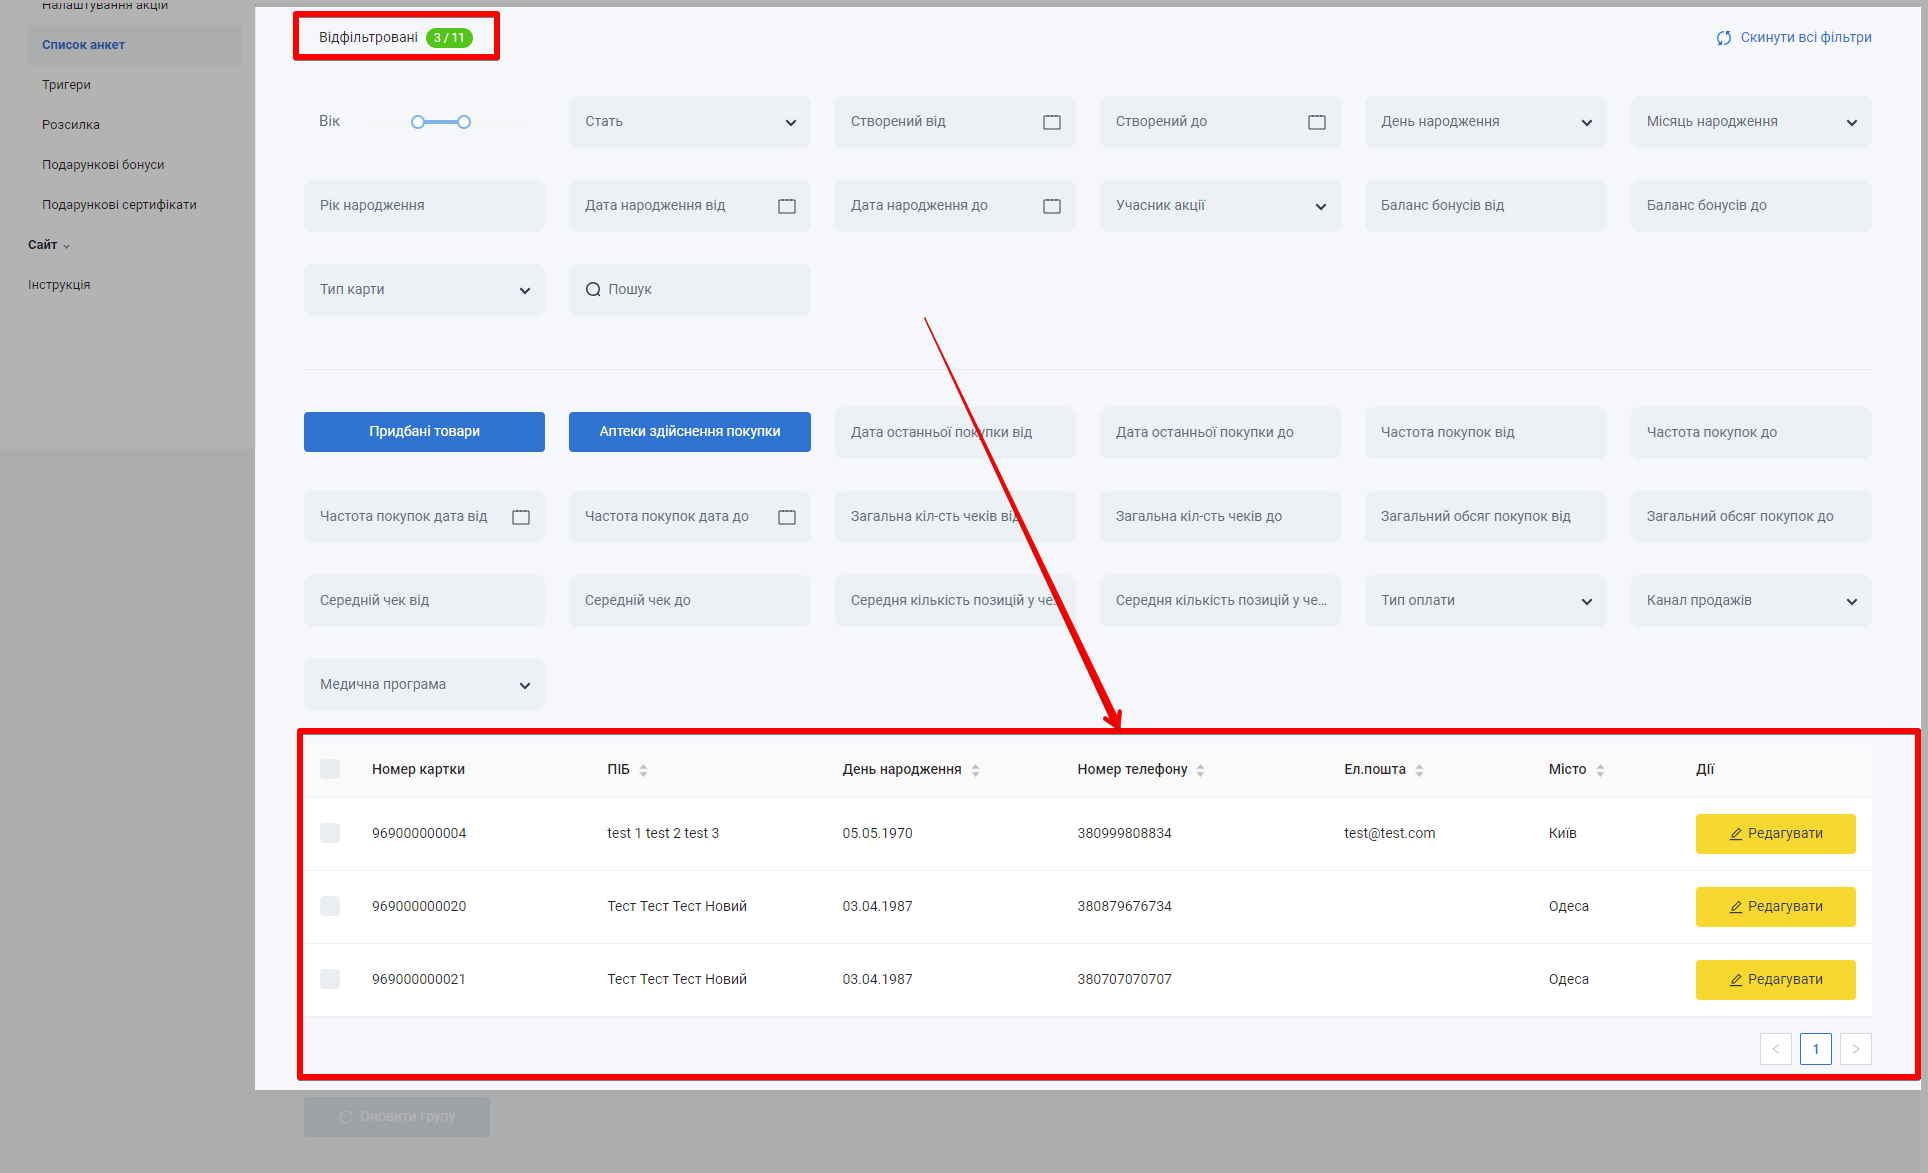
Task: Open the Тип оплати dropdown
Action: (x=1485, y=601)
